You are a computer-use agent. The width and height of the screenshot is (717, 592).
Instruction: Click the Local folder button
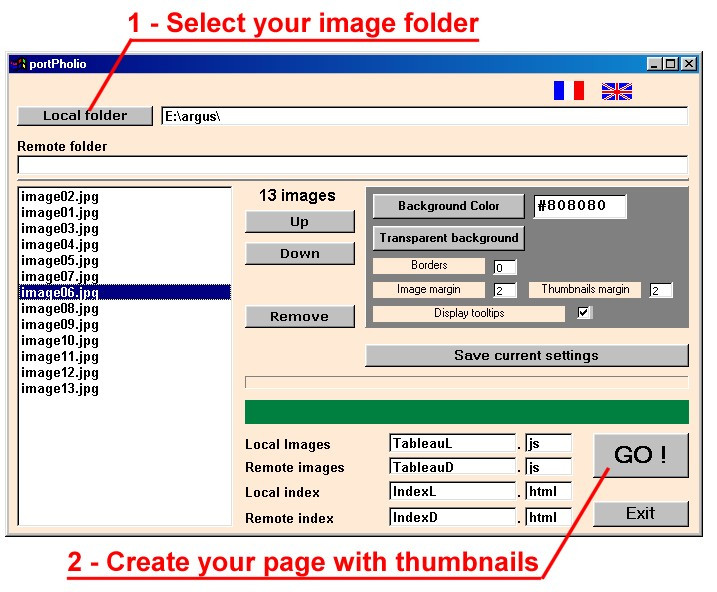tap(85, 116)
